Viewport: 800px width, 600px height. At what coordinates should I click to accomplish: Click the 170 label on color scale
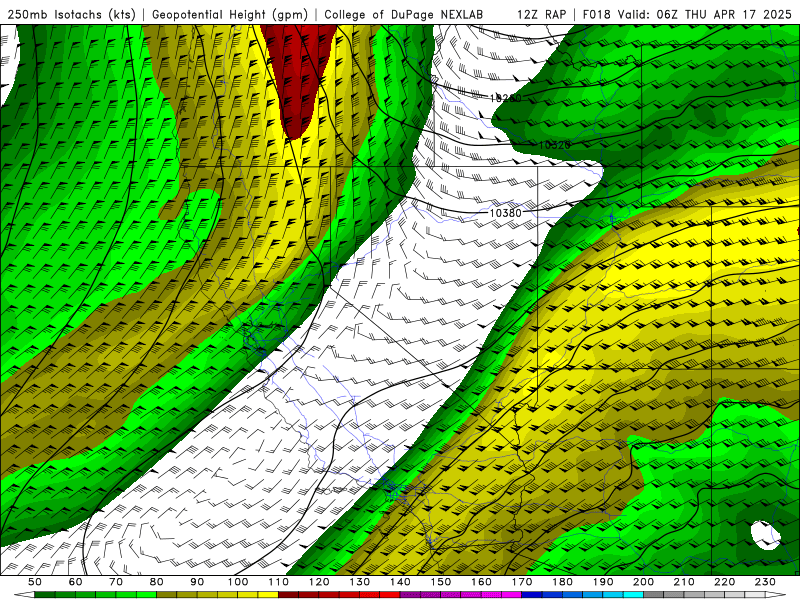(522, 582)
